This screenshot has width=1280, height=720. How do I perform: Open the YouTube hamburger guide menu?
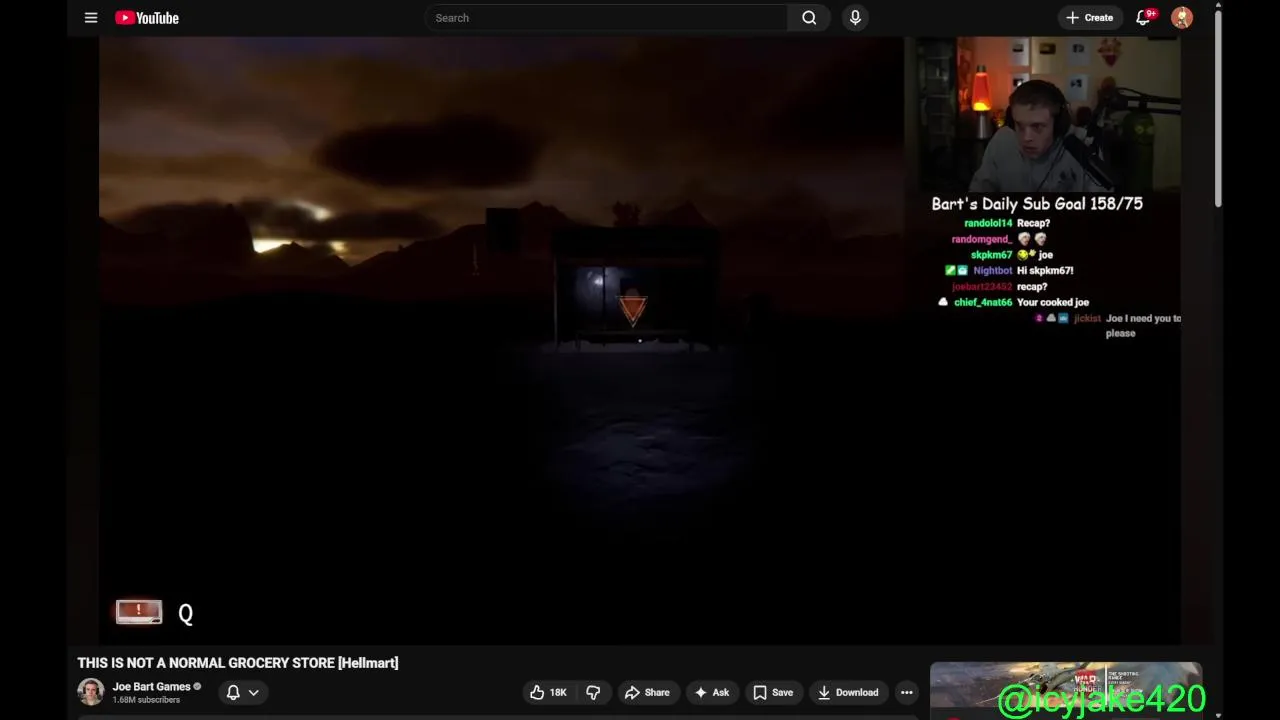(91, 18)
